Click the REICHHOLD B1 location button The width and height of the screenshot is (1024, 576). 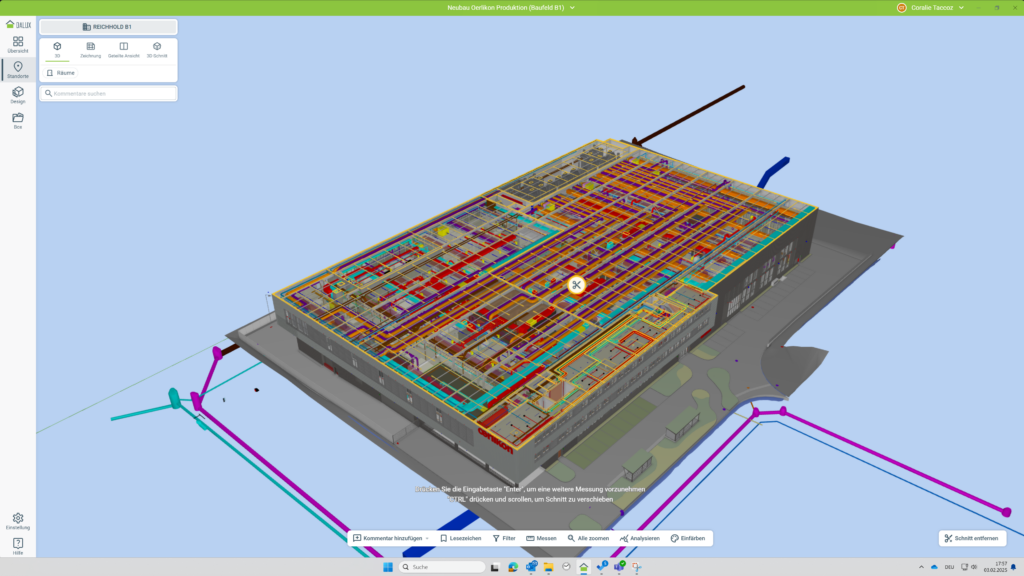tap(108, 27)
